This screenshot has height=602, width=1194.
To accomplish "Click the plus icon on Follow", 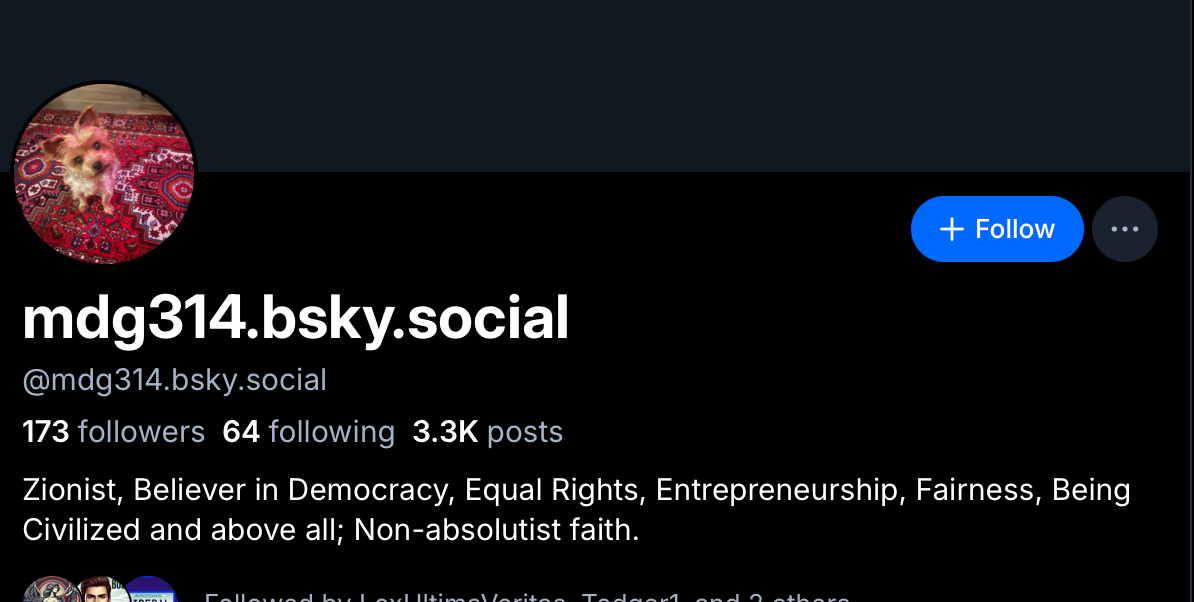I will [951, 229].
